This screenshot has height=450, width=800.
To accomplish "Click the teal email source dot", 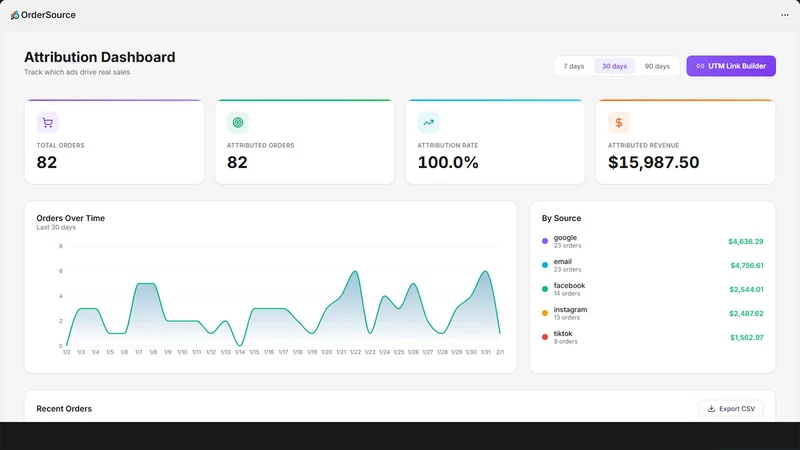I will point(545,265).
